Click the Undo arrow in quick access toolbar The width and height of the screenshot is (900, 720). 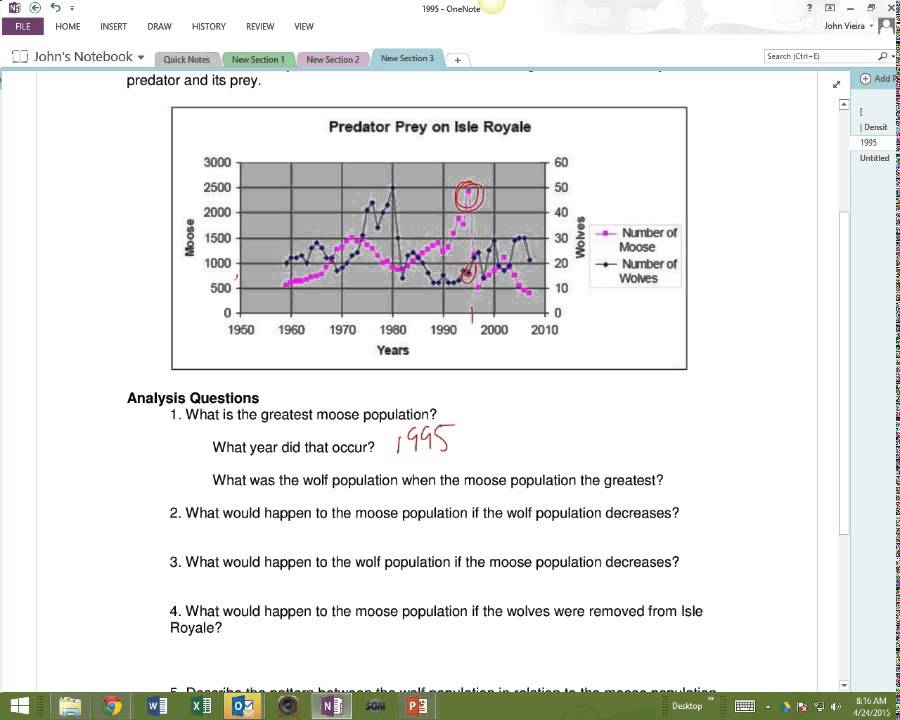55,7
